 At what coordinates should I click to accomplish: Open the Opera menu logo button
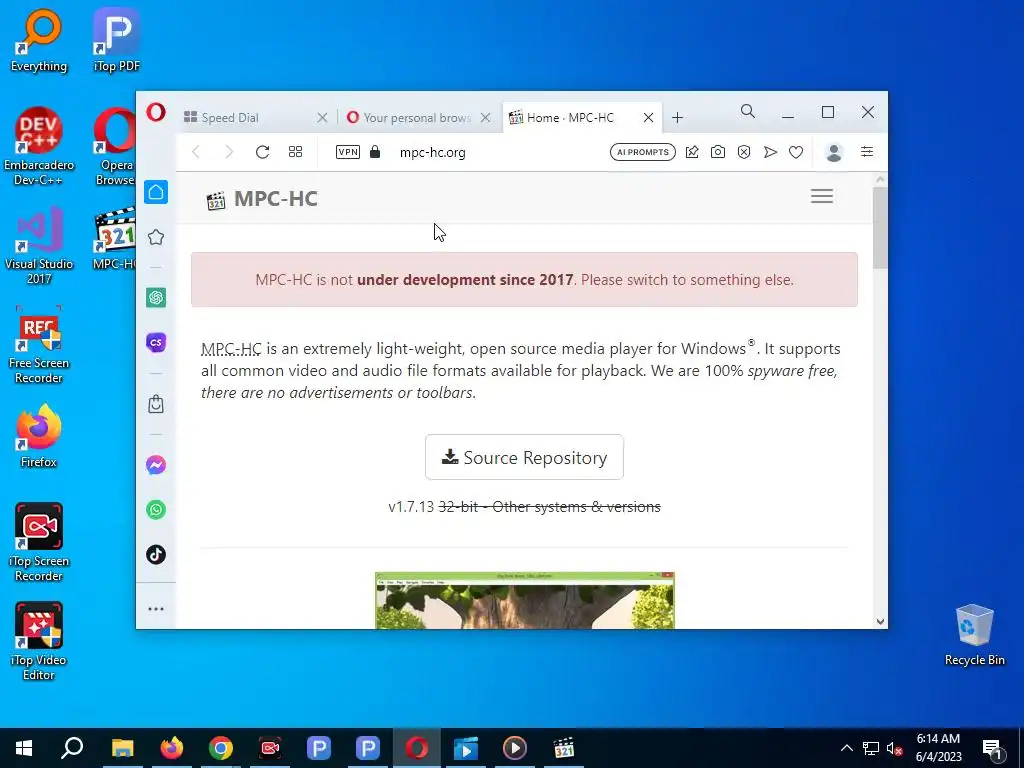pos(155,112)
